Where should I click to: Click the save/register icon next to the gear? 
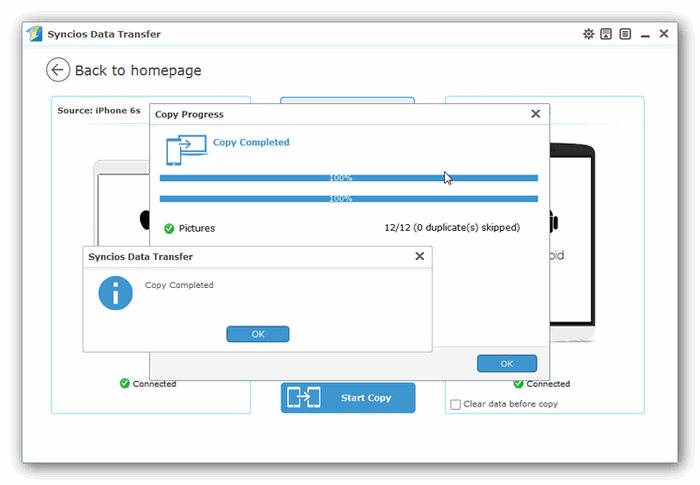click(x=606, y=34)
